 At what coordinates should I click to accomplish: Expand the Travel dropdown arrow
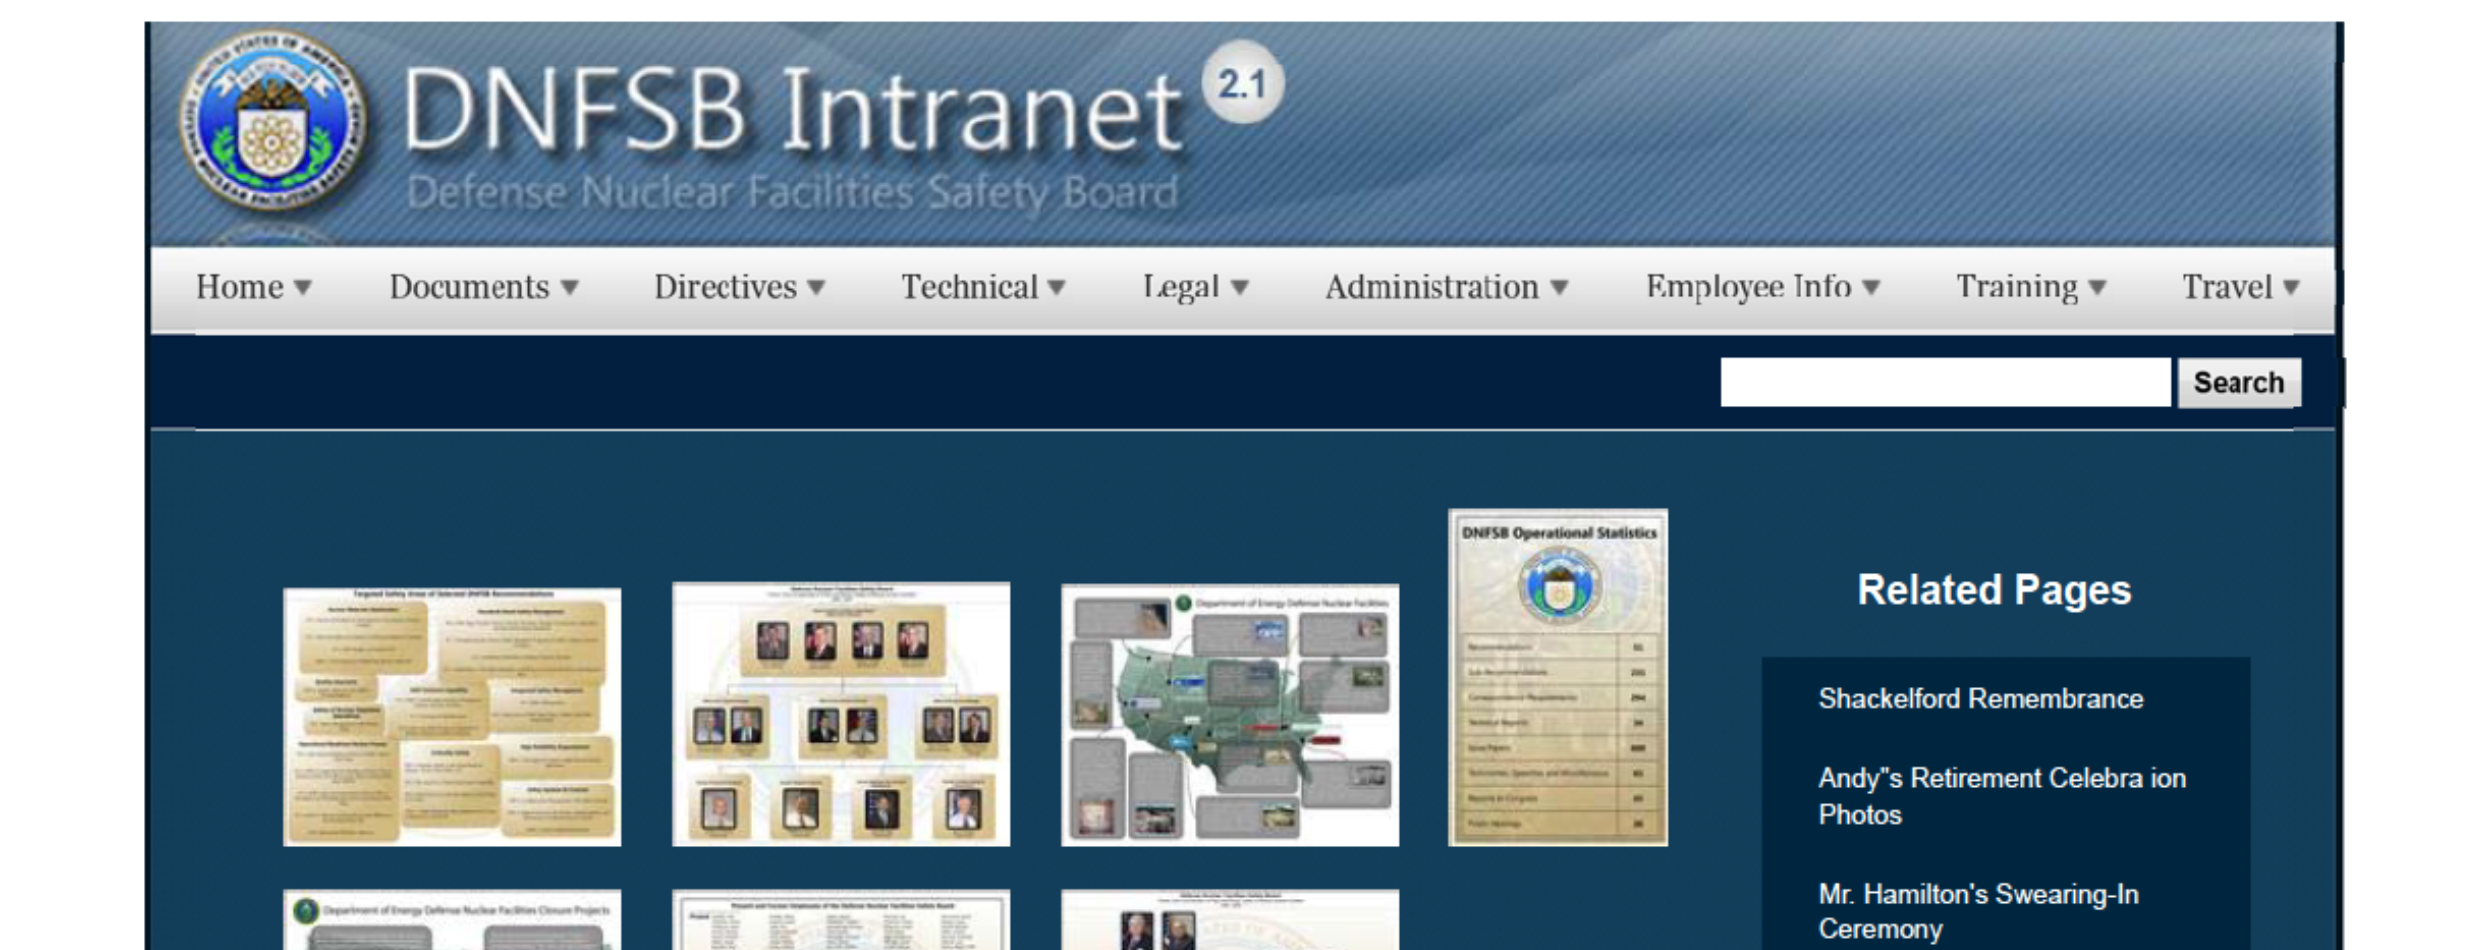[x=2291, y=288]
